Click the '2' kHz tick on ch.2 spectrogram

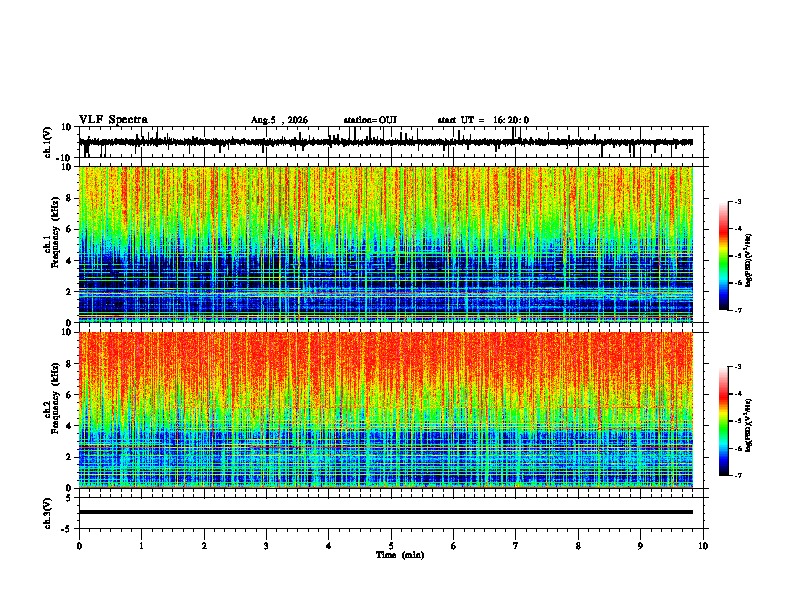[x=70, y=457]
